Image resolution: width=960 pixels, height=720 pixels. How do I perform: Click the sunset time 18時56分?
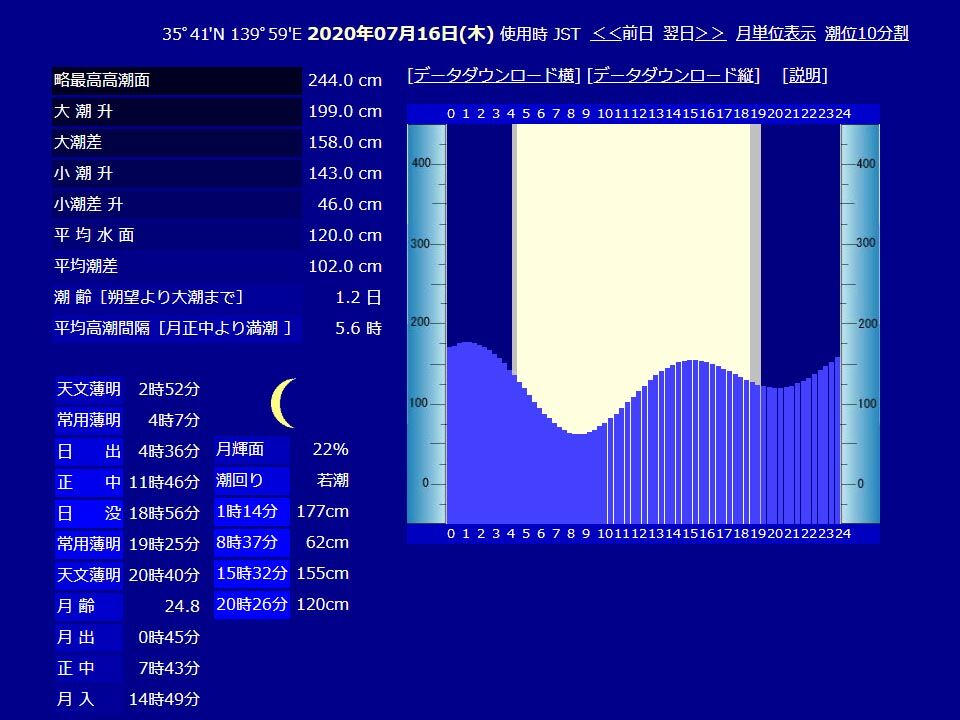[x=164, y=513]
